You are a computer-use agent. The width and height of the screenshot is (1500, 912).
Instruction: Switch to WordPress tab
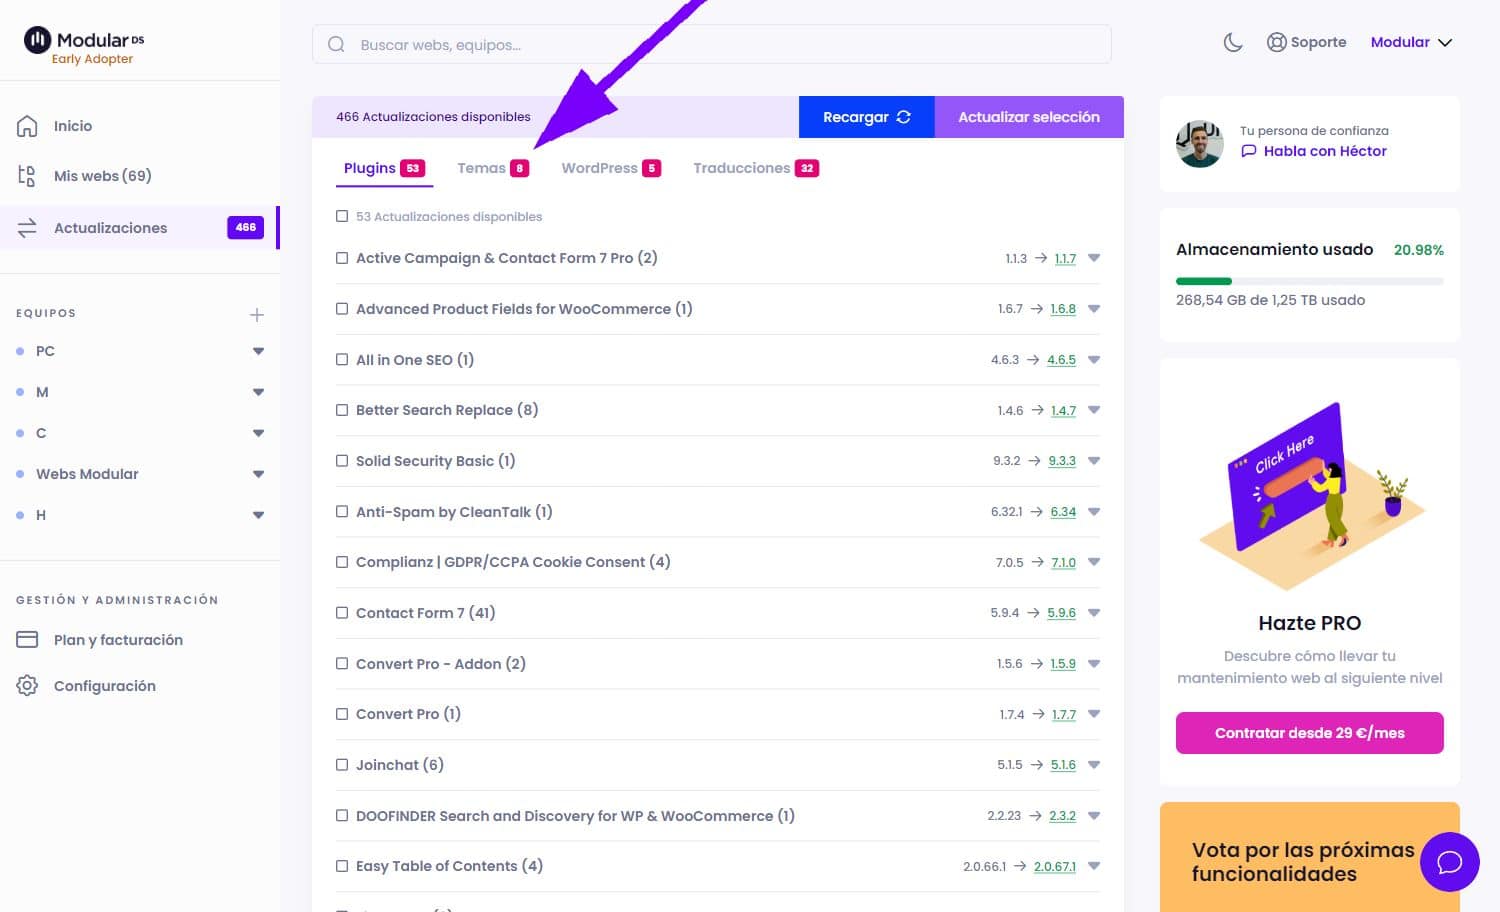click(x=611, y=168)
